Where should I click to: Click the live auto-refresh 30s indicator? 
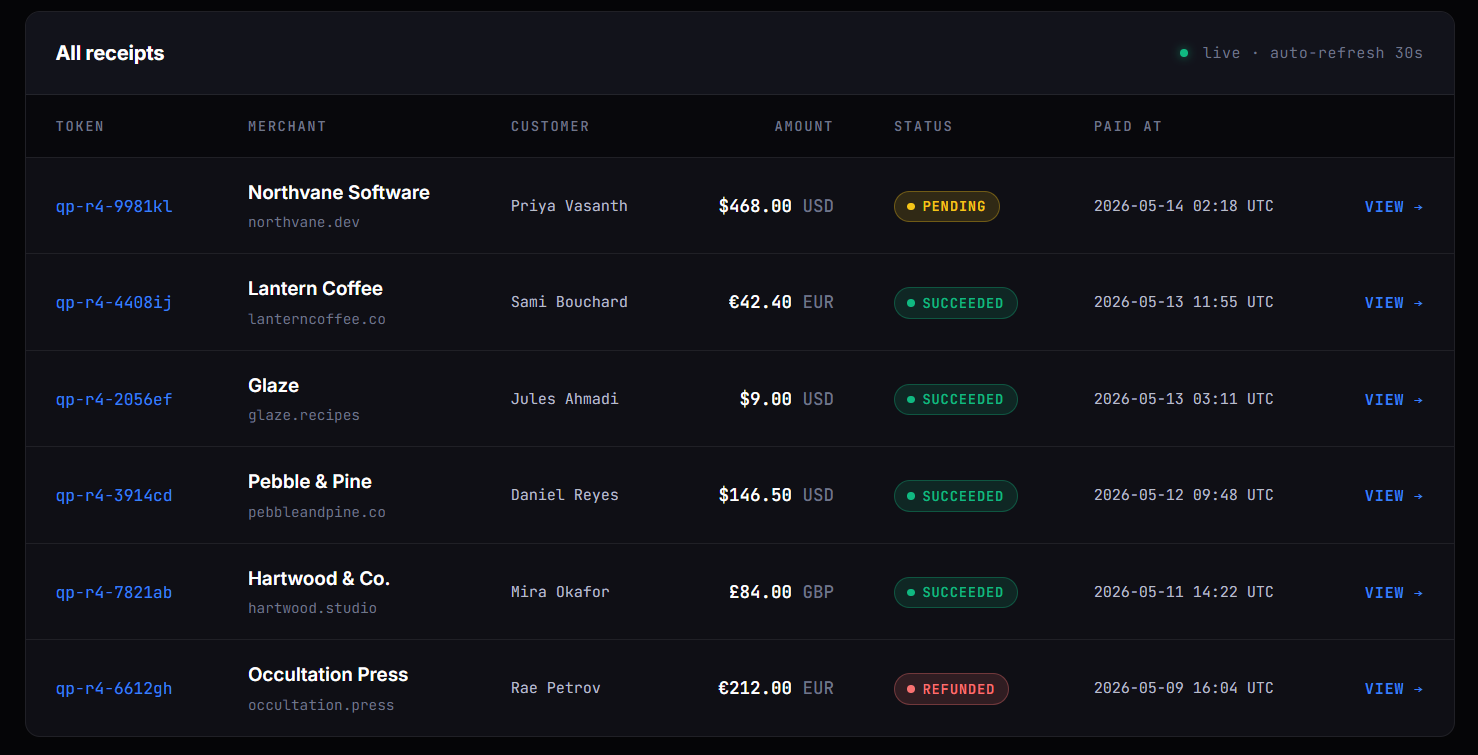pos(1301,53)
